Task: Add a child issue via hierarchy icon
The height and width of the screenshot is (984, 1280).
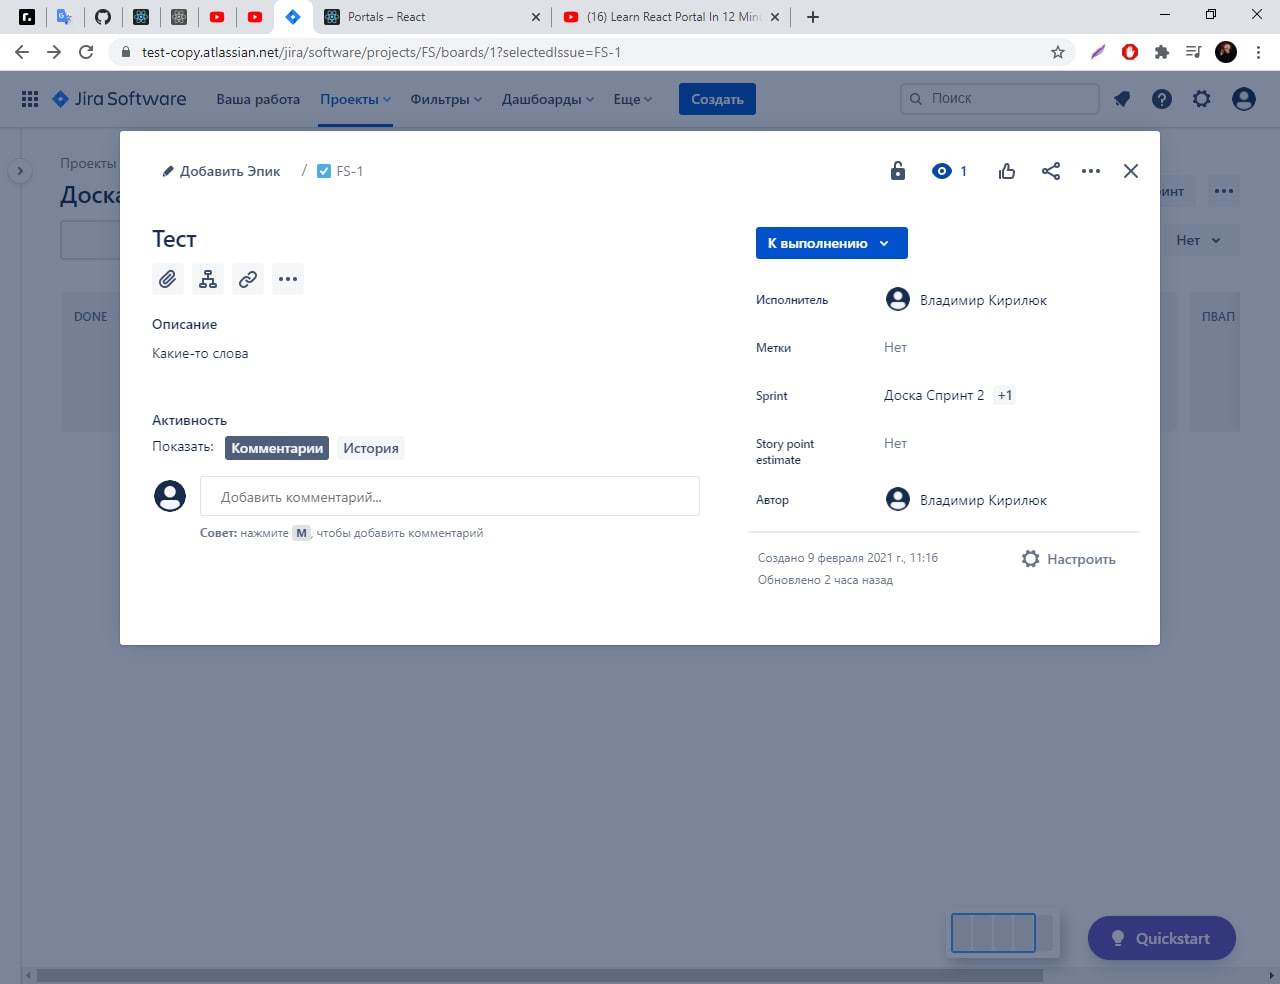Action: pos(208,279)
